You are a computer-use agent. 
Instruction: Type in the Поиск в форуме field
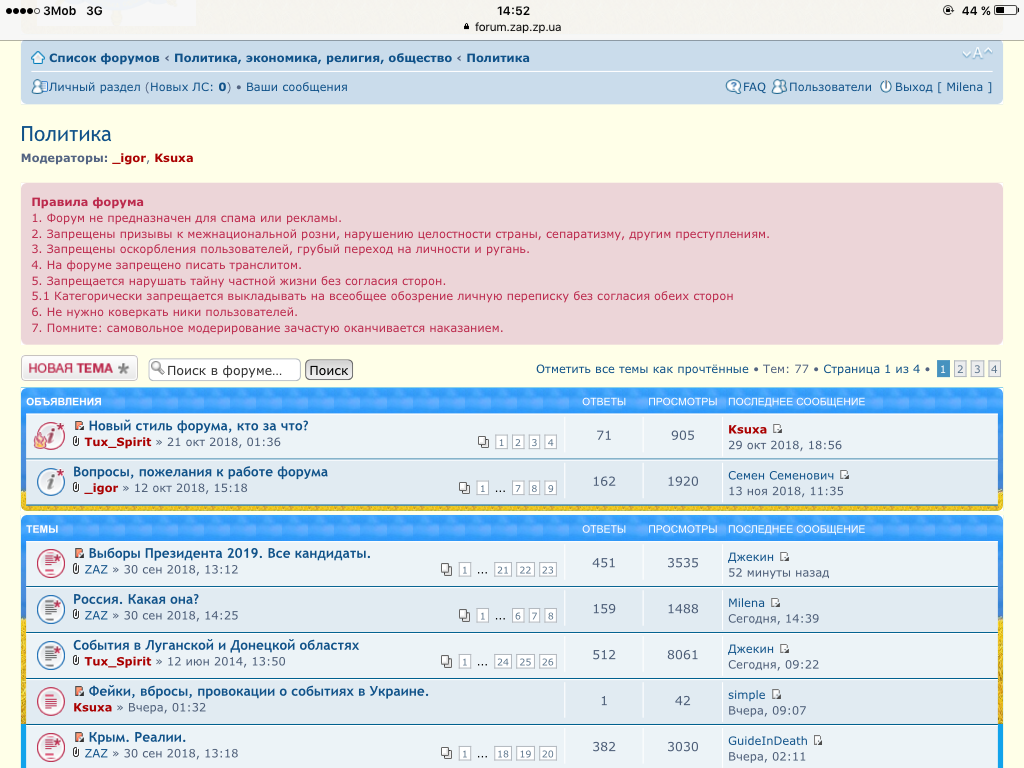click(230, 370)
